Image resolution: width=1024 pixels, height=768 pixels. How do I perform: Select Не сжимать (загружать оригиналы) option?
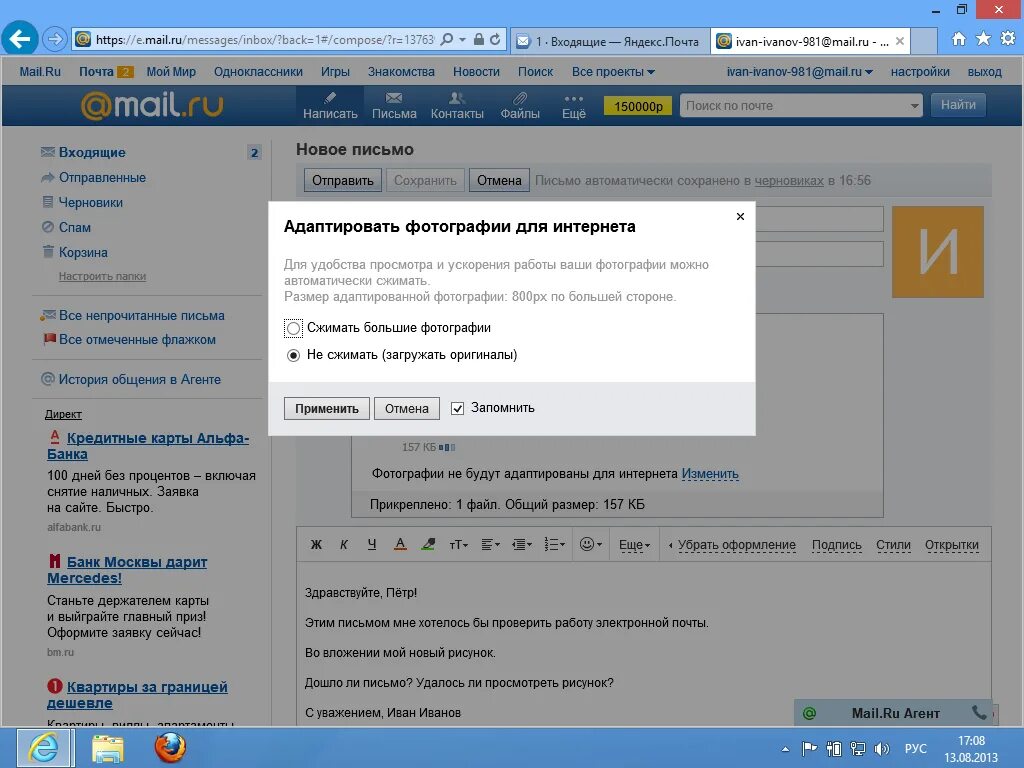click(x=293, y=355)
